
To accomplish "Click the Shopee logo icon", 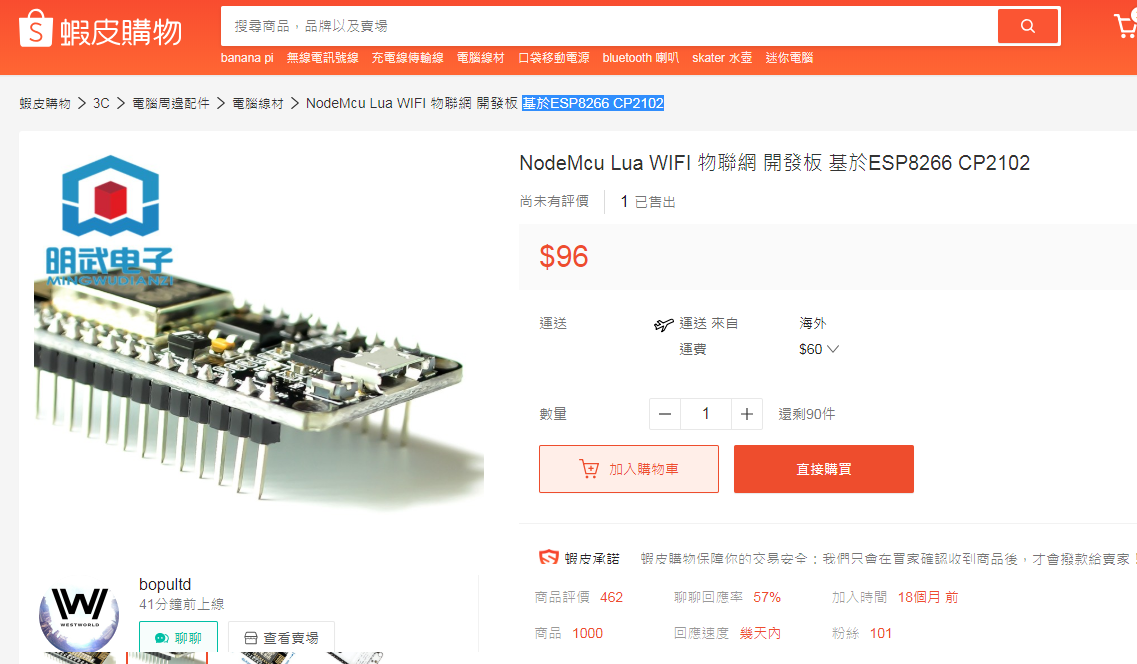I will point(36,29).
